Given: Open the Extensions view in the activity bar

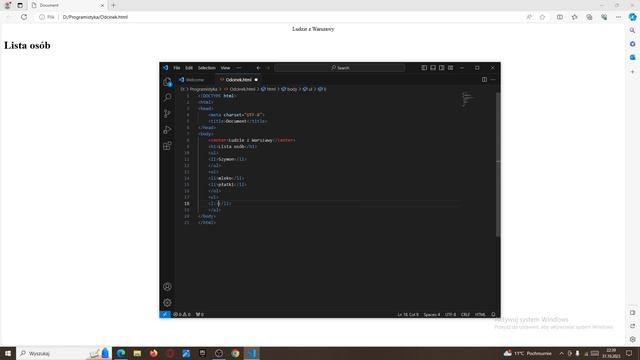Looking at the screenshot, I should 167,146.
